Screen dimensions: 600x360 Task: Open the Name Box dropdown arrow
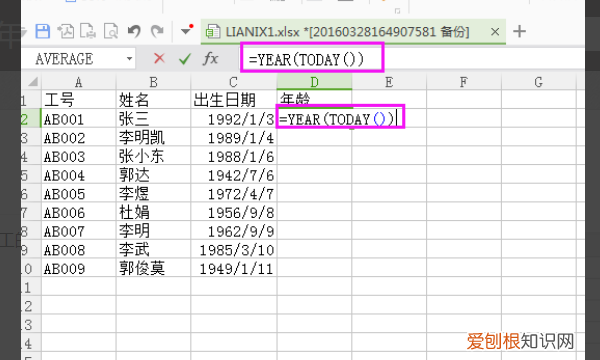tap(130, 59)
